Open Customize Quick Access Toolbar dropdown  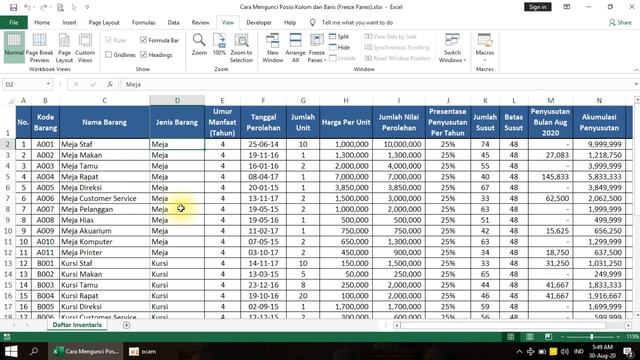click(x=87, y=7)
